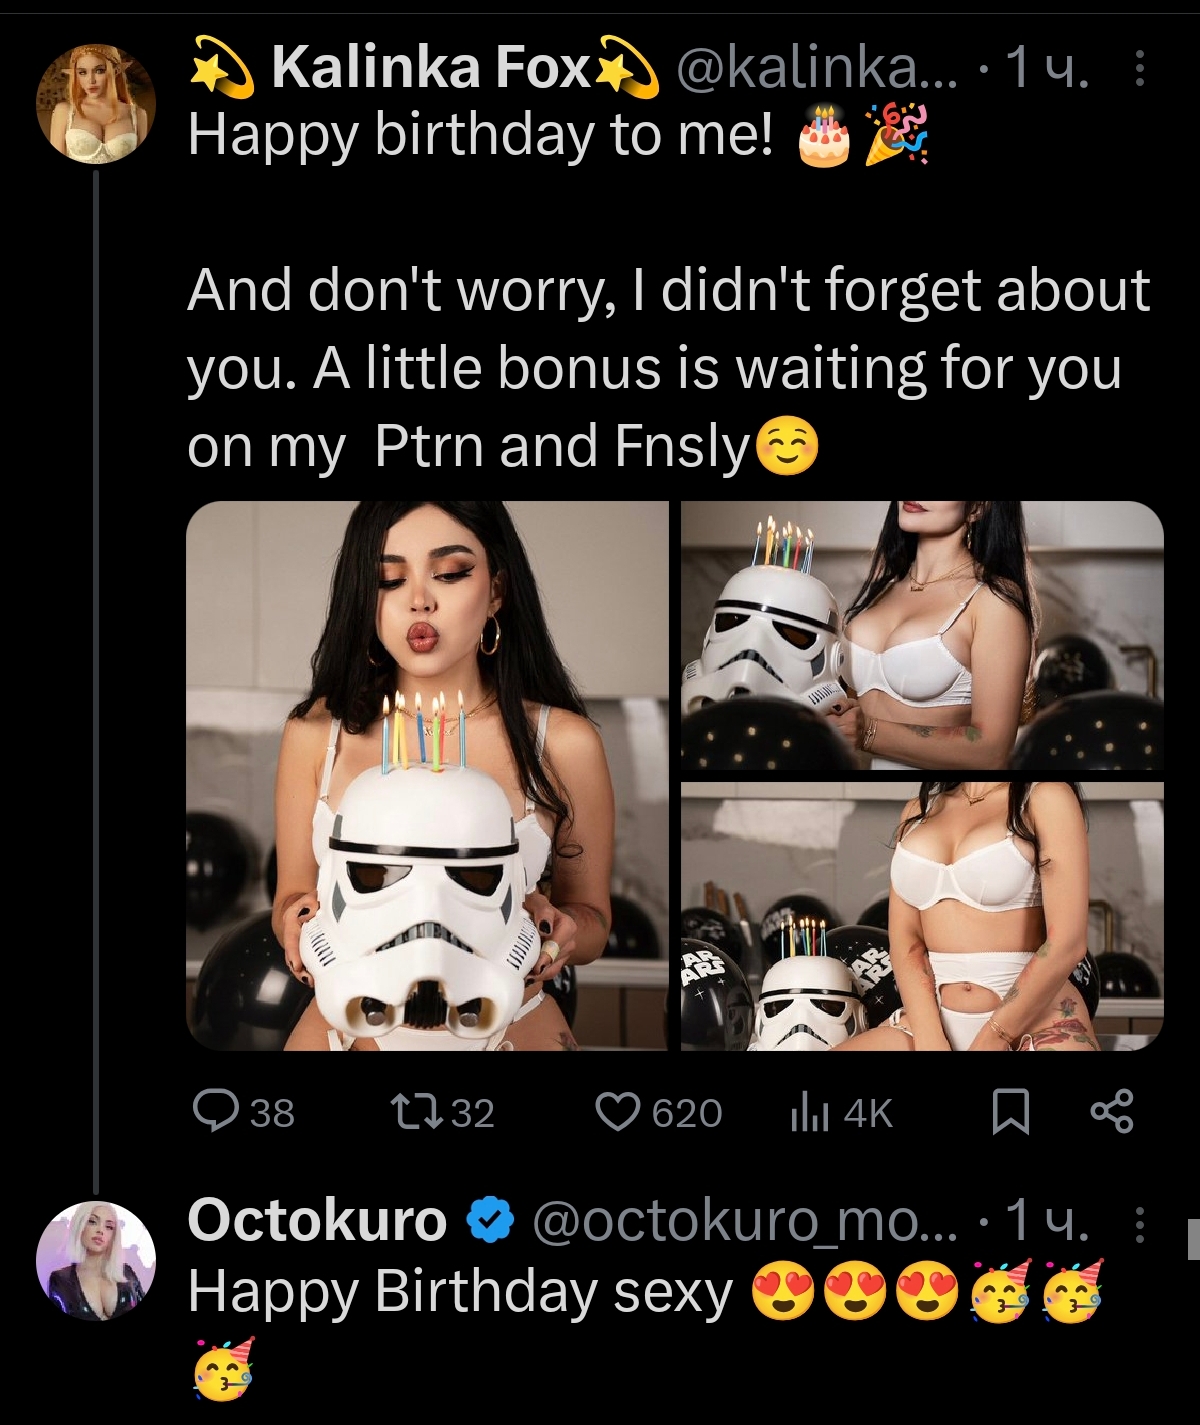
Task: Click the Octokuro display name
Action: tap(318, 1220)
